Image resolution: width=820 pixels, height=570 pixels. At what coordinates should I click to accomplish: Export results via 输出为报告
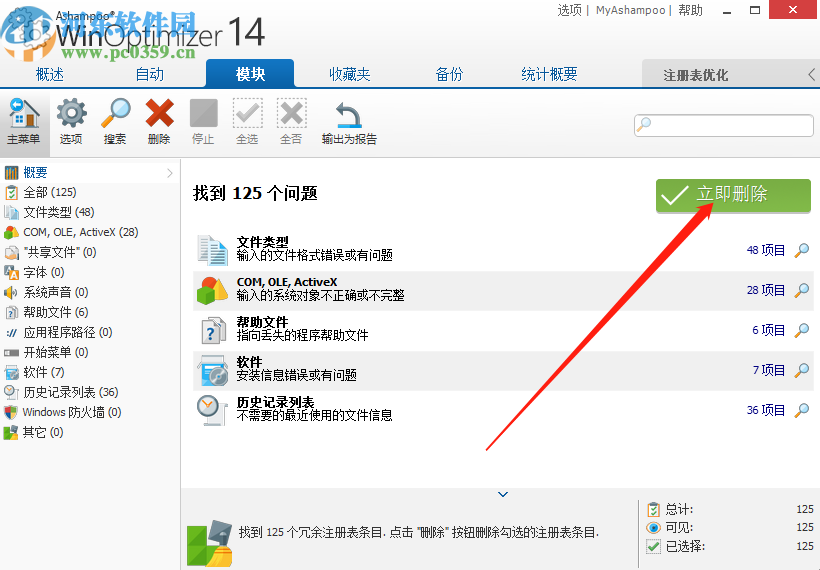pyautogui.click(x=349, y=122)
